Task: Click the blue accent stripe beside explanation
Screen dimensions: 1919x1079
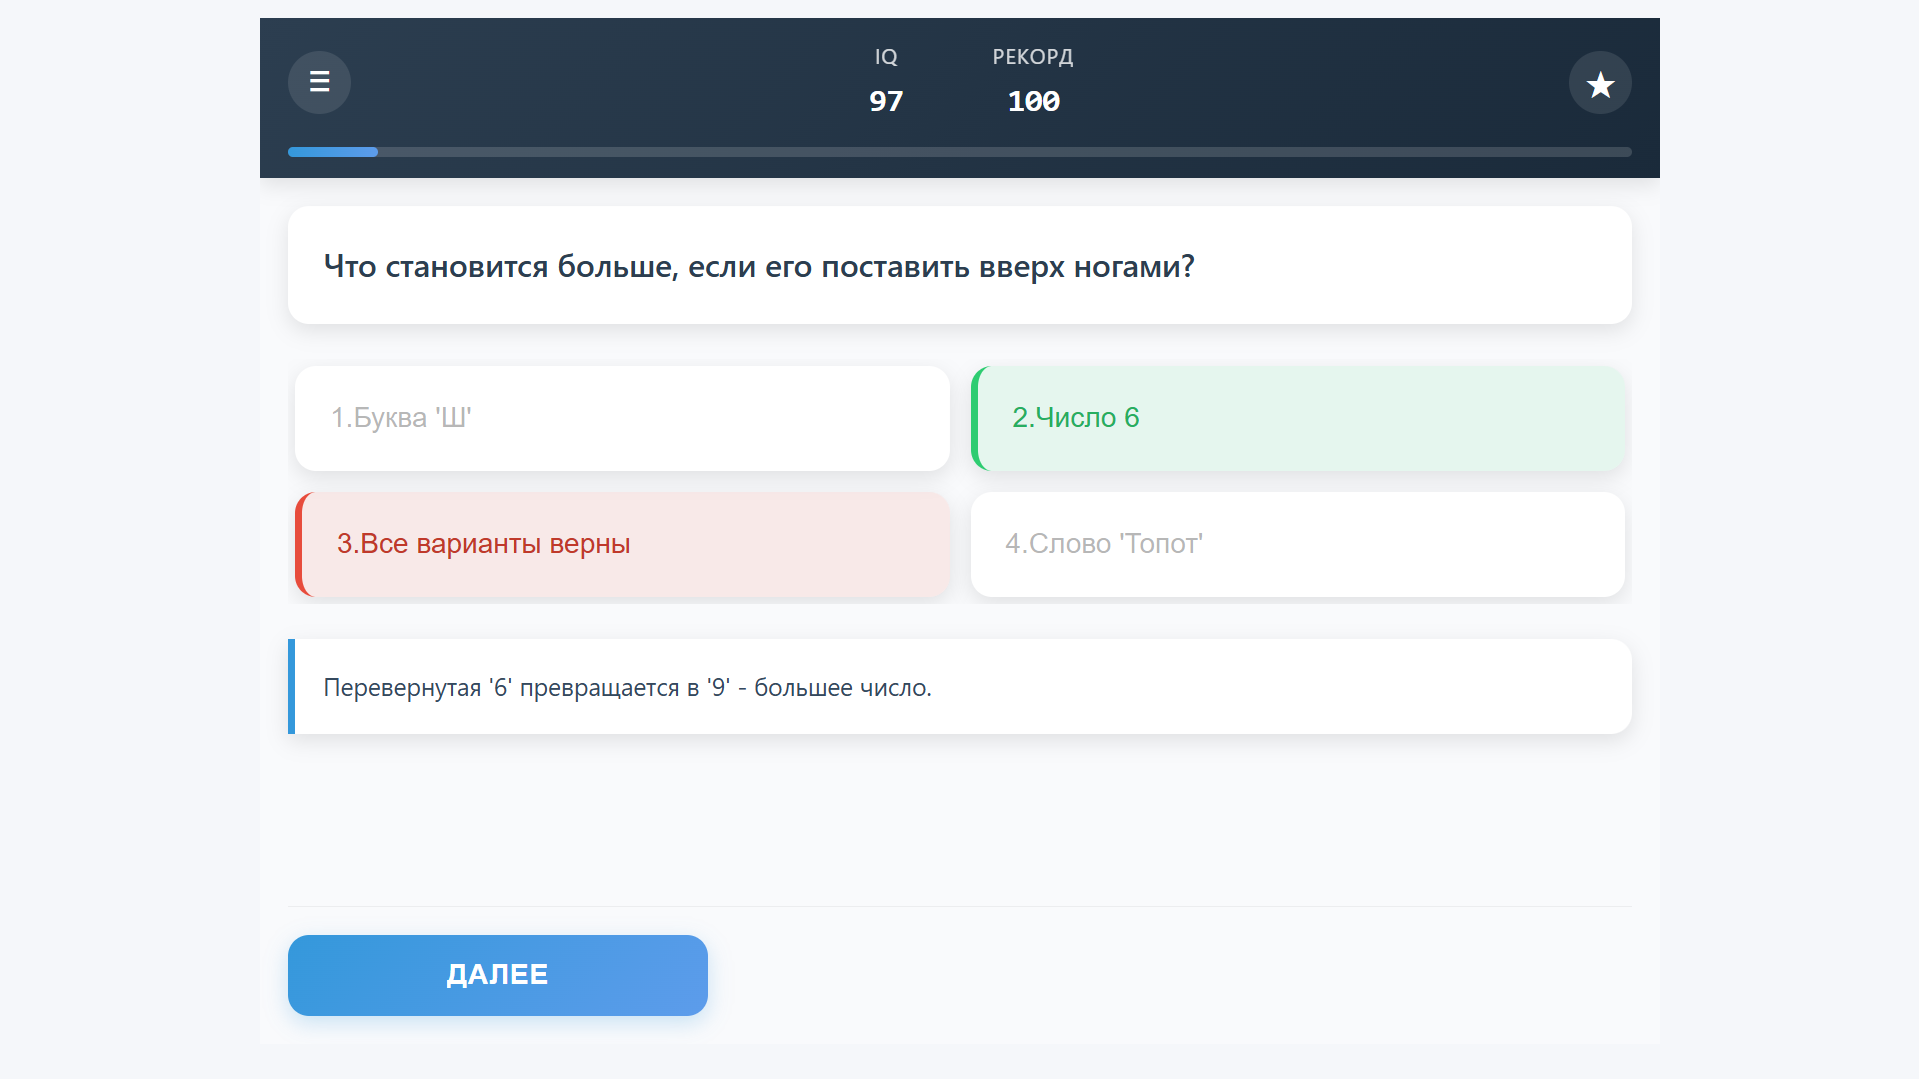Action: click(292, 687)
